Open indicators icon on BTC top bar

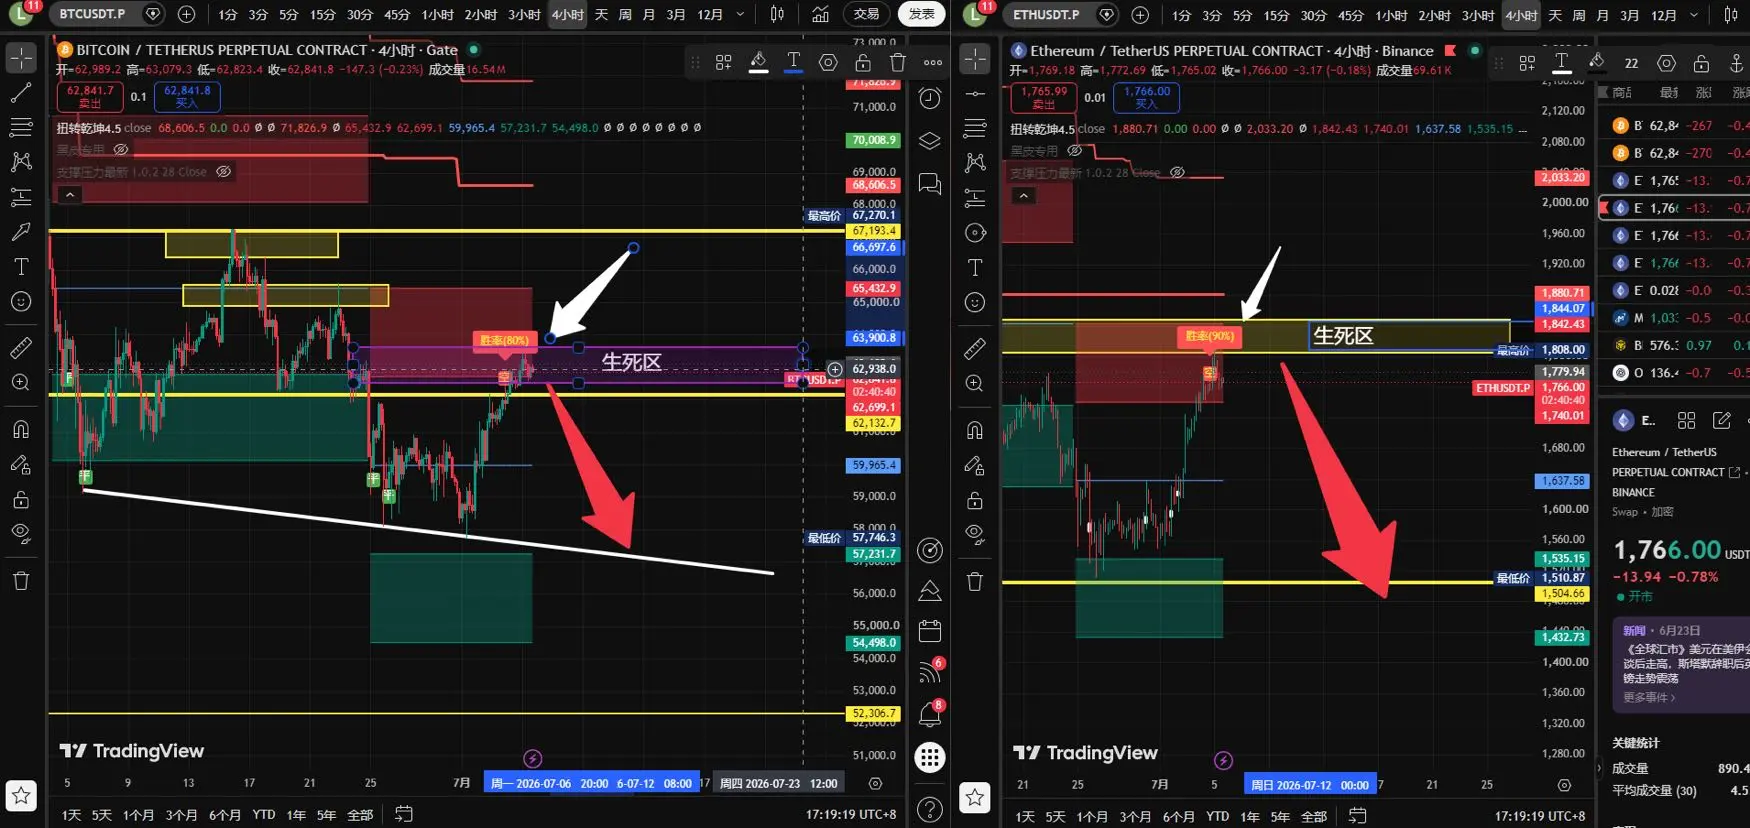[820, 14]
